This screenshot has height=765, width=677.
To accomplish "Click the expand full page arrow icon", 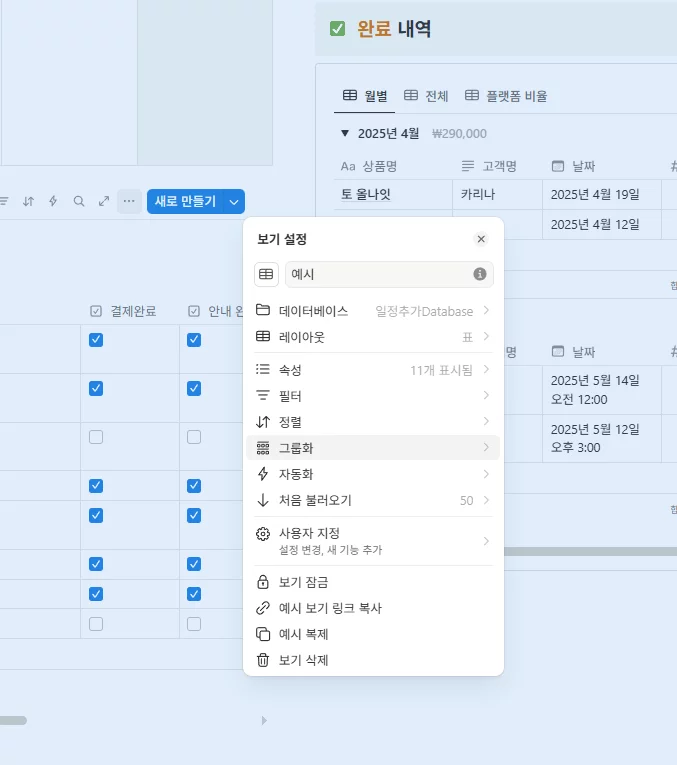I will pos(104,201).
